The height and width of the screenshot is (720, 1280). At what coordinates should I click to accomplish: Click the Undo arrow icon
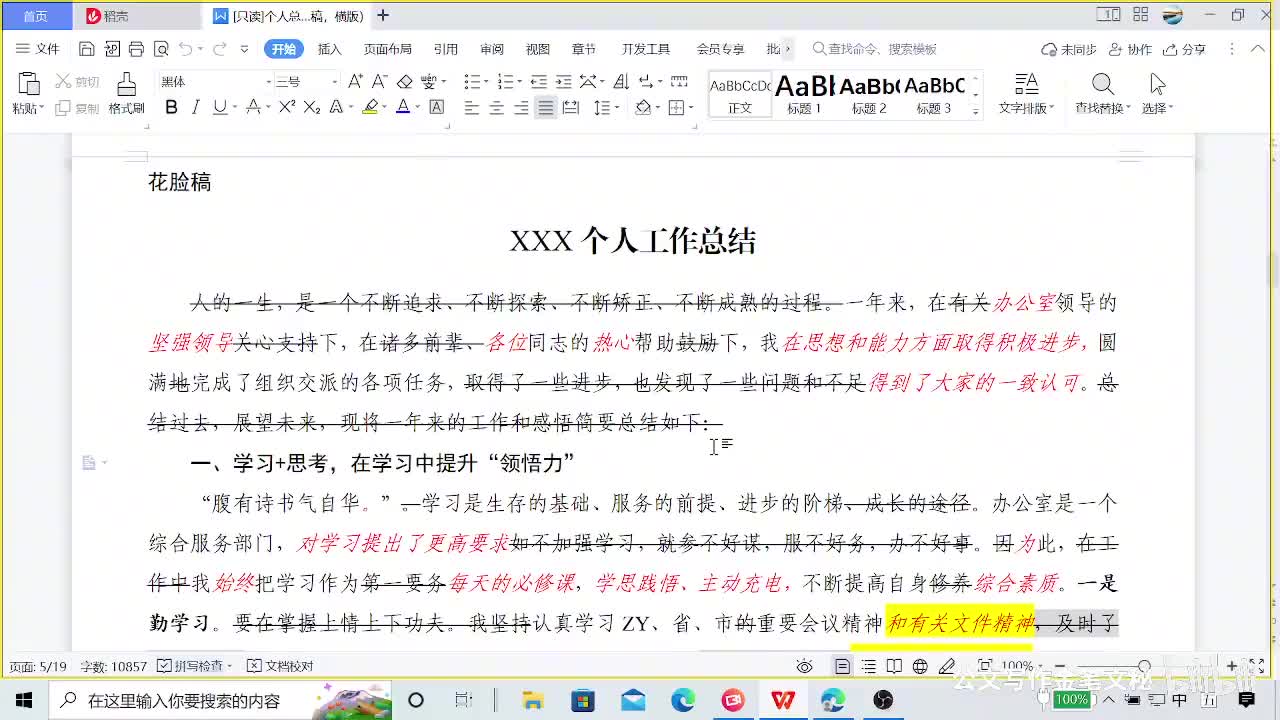pyautogui.click(x=186, y=49)
